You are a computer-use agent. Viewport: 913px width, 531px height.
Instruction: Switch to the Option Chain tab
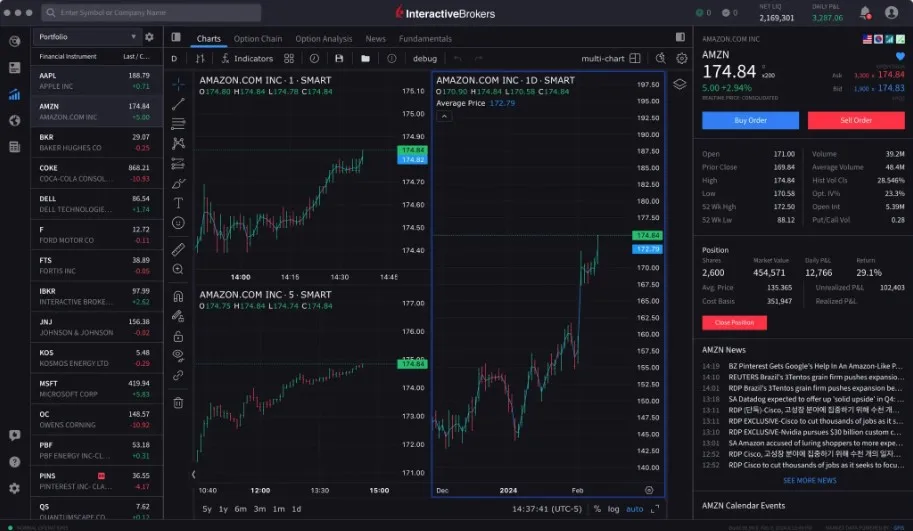pyautogui.click(x=258, y=39)
